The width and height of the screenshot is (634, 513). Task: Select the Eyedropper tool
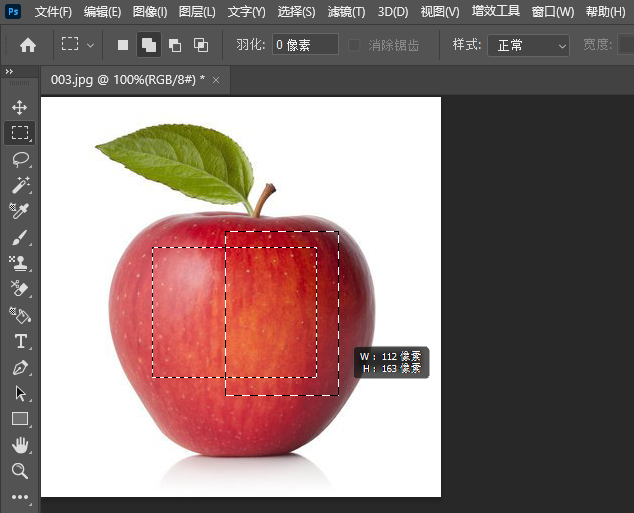click(x=19, y=211)
